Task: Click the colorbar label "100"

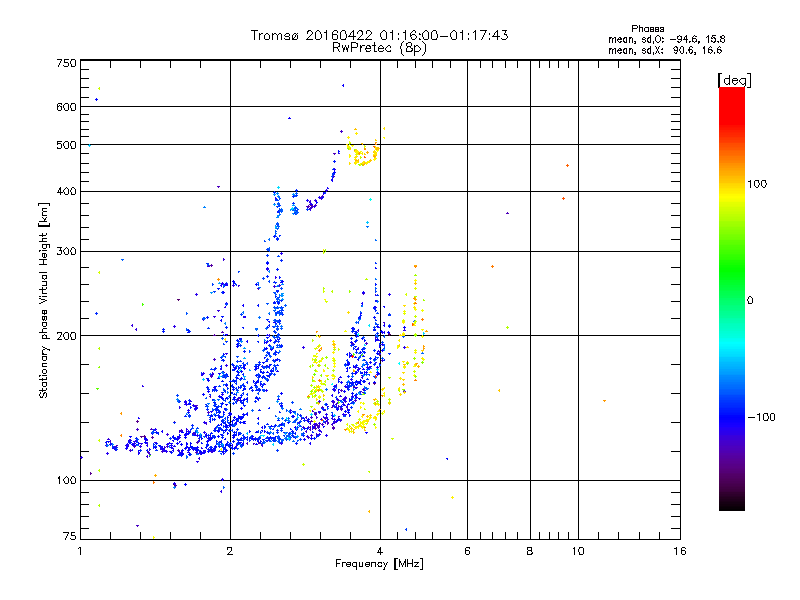Action: click(757, 184)
